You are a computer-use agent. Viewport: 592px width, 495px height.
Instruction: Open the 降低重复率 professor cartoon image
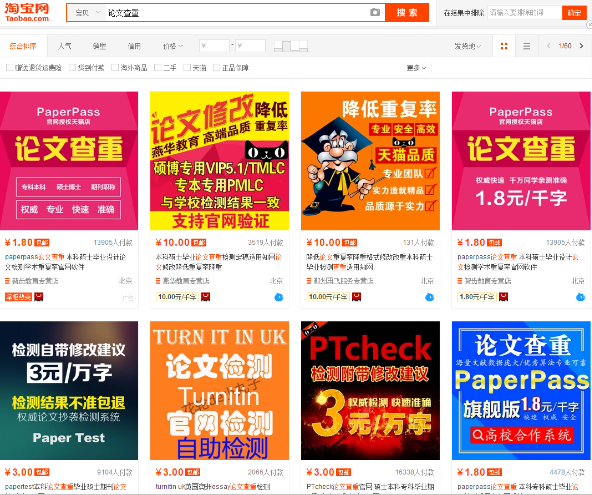[370, 161]
